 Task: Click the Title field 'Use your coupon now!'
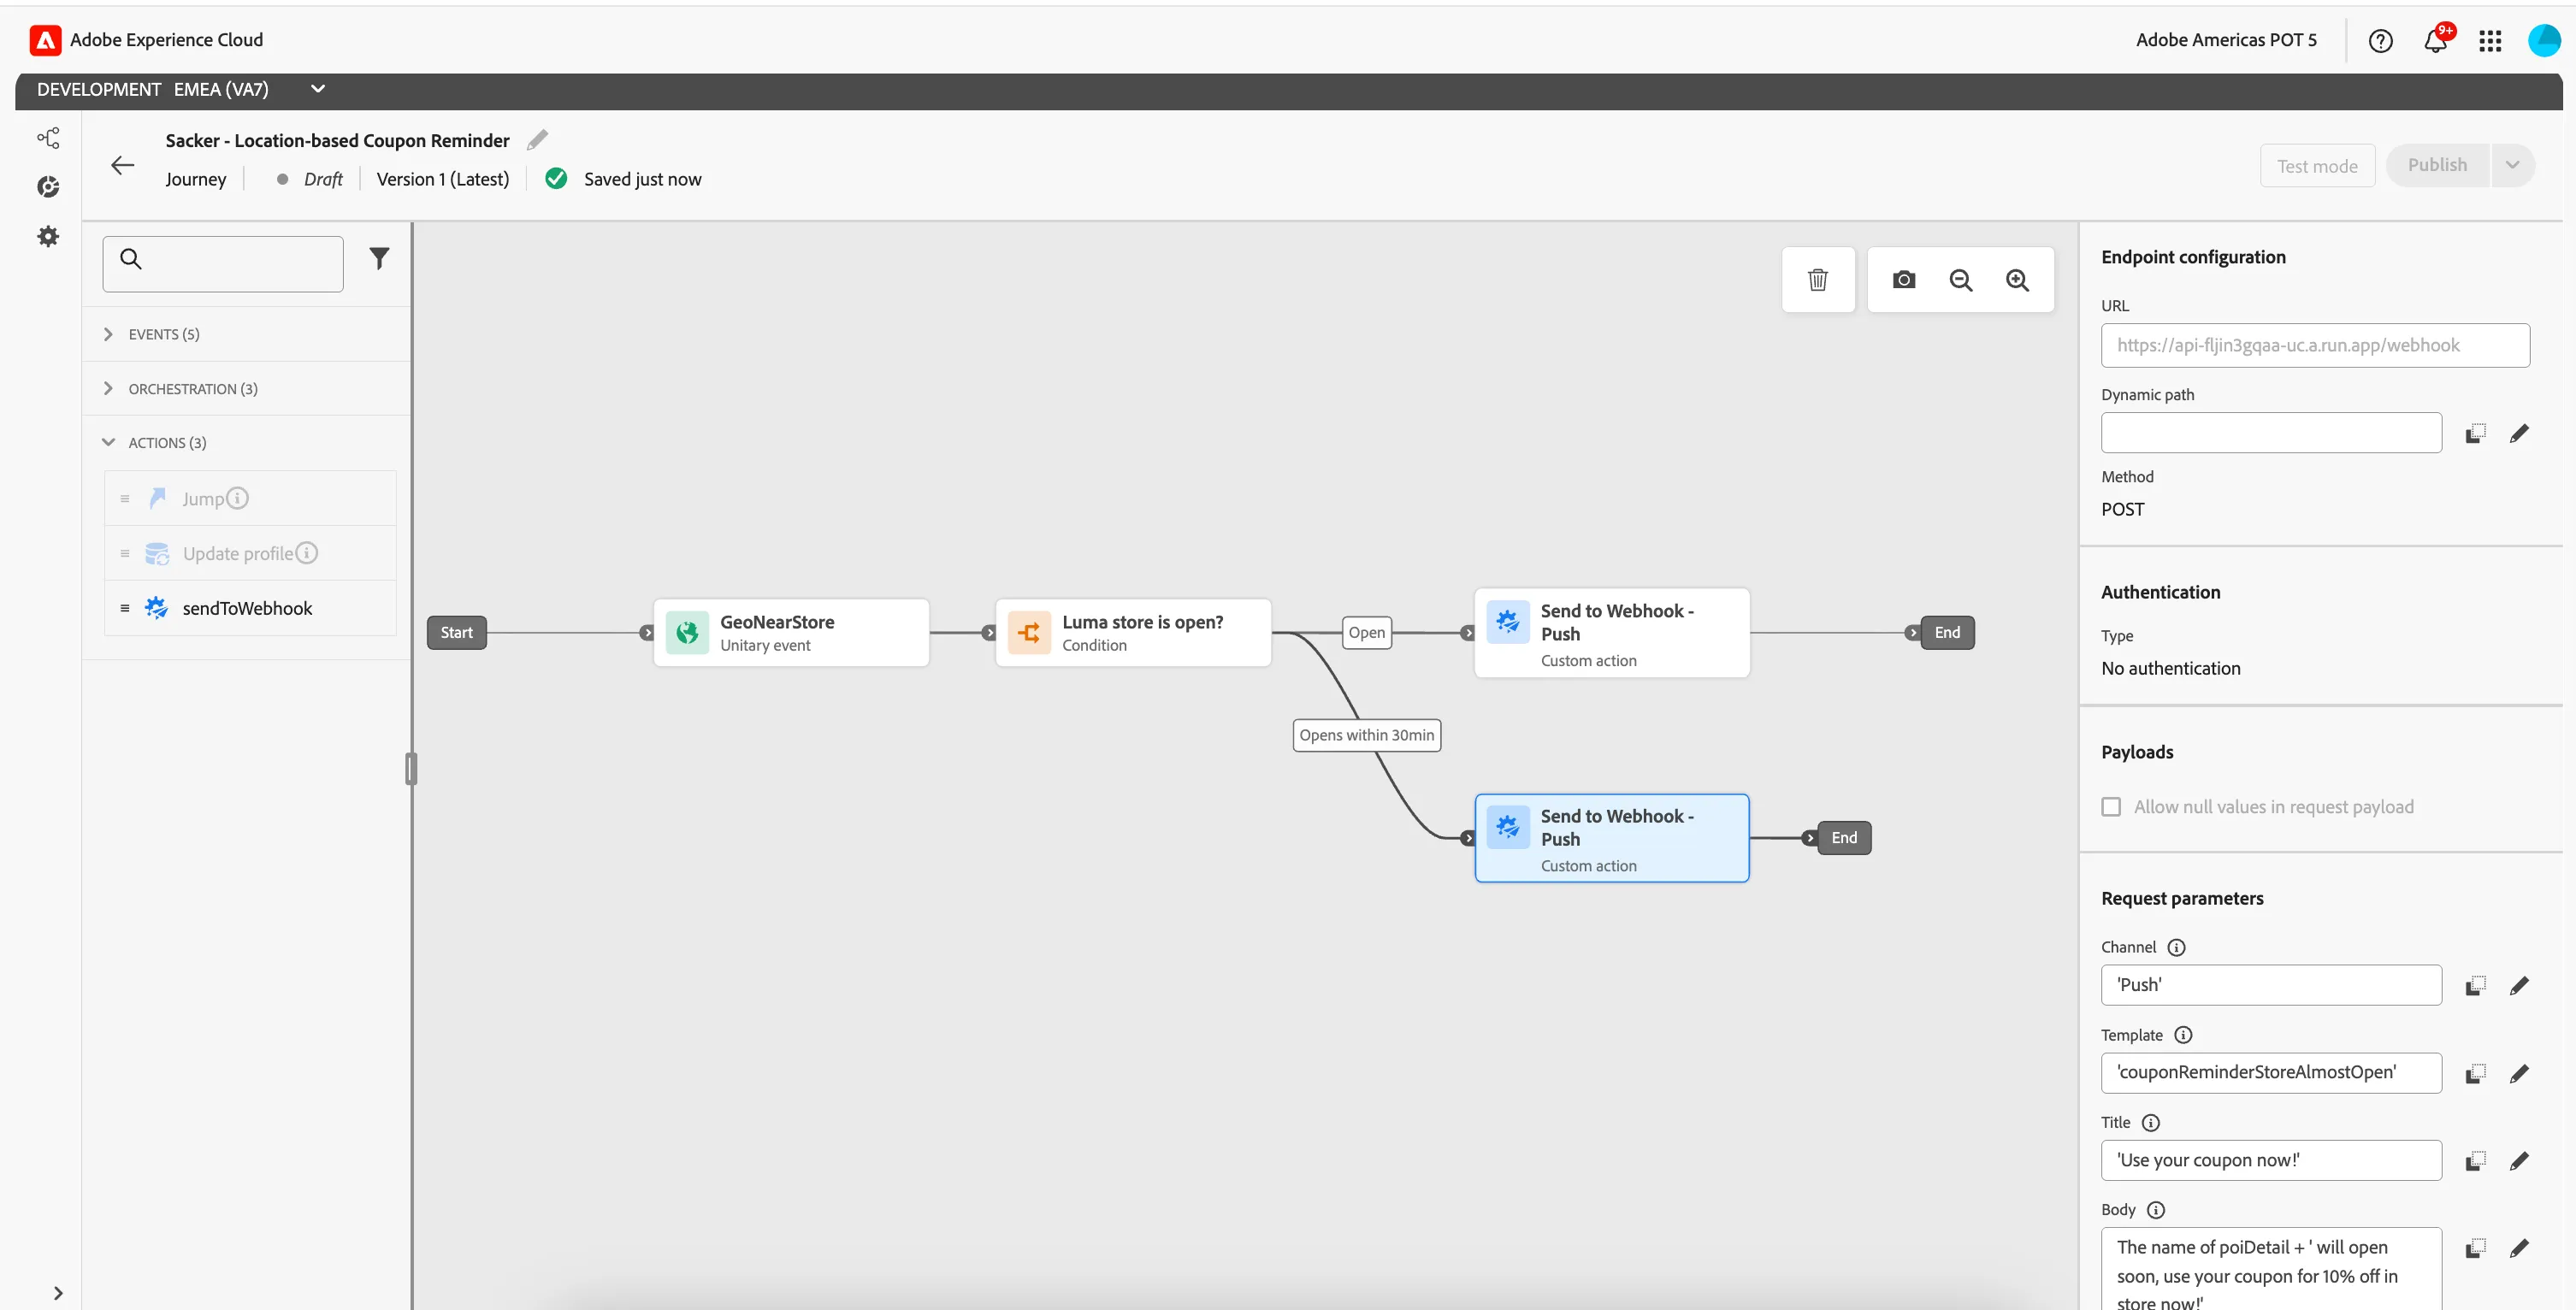[x=2271, y=1160]
